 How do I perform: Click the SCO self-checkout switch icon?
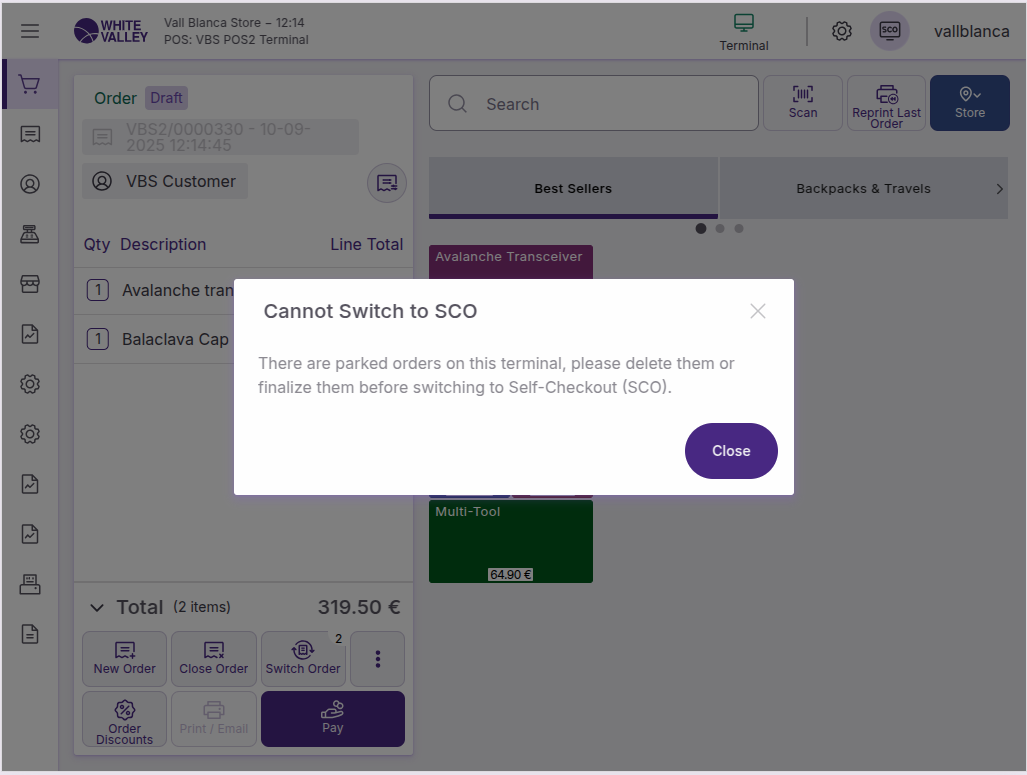[889, 31]
